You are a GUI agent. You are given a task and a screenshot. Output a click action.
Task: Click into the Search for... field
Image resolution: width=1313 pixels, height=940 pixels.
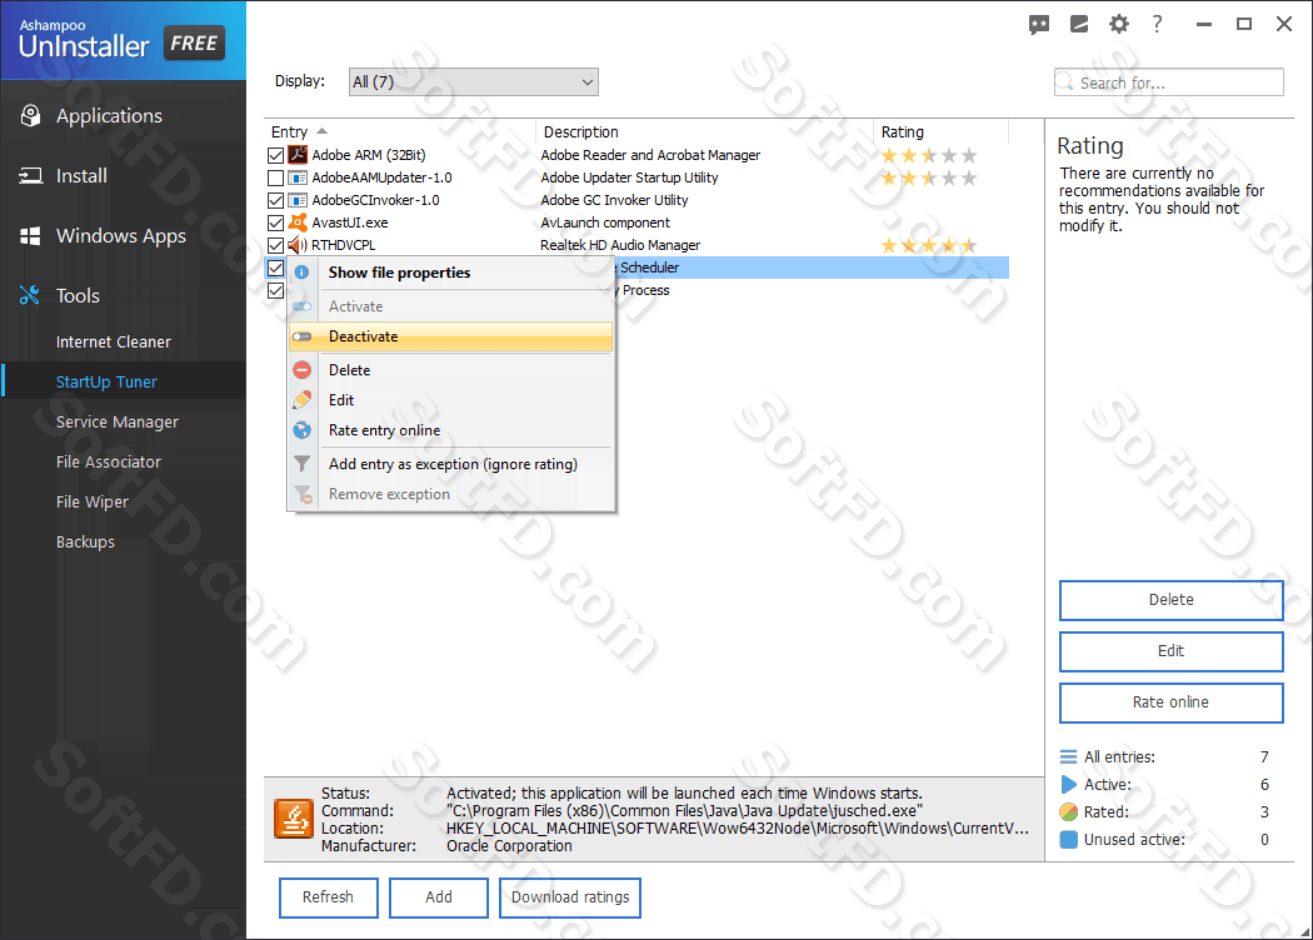[x=1169, y=82]
